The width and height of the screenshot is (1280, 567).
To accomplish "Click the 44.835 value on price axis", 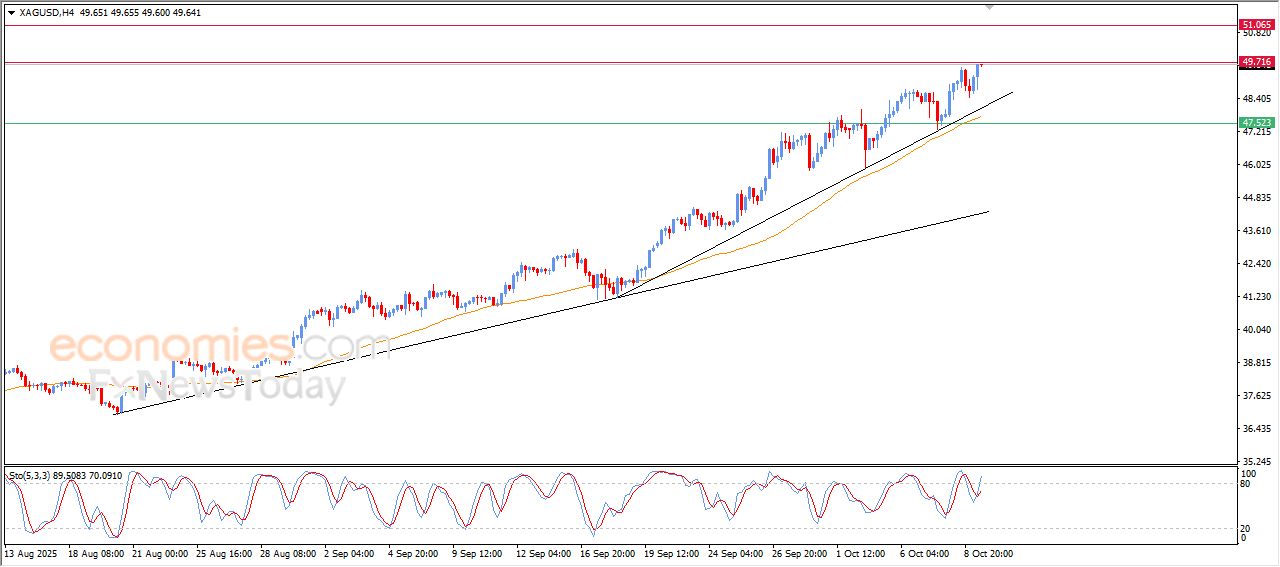I will 1254,198.
